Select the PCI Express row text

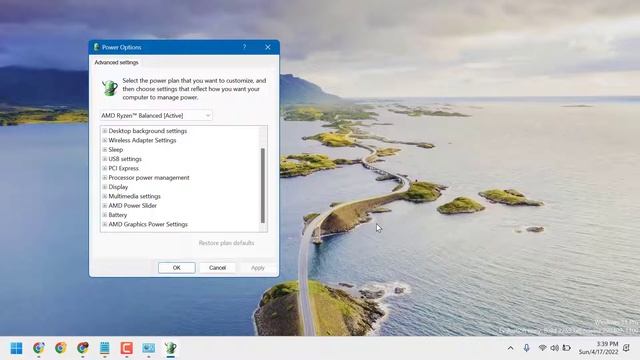(x=123, y=169)
